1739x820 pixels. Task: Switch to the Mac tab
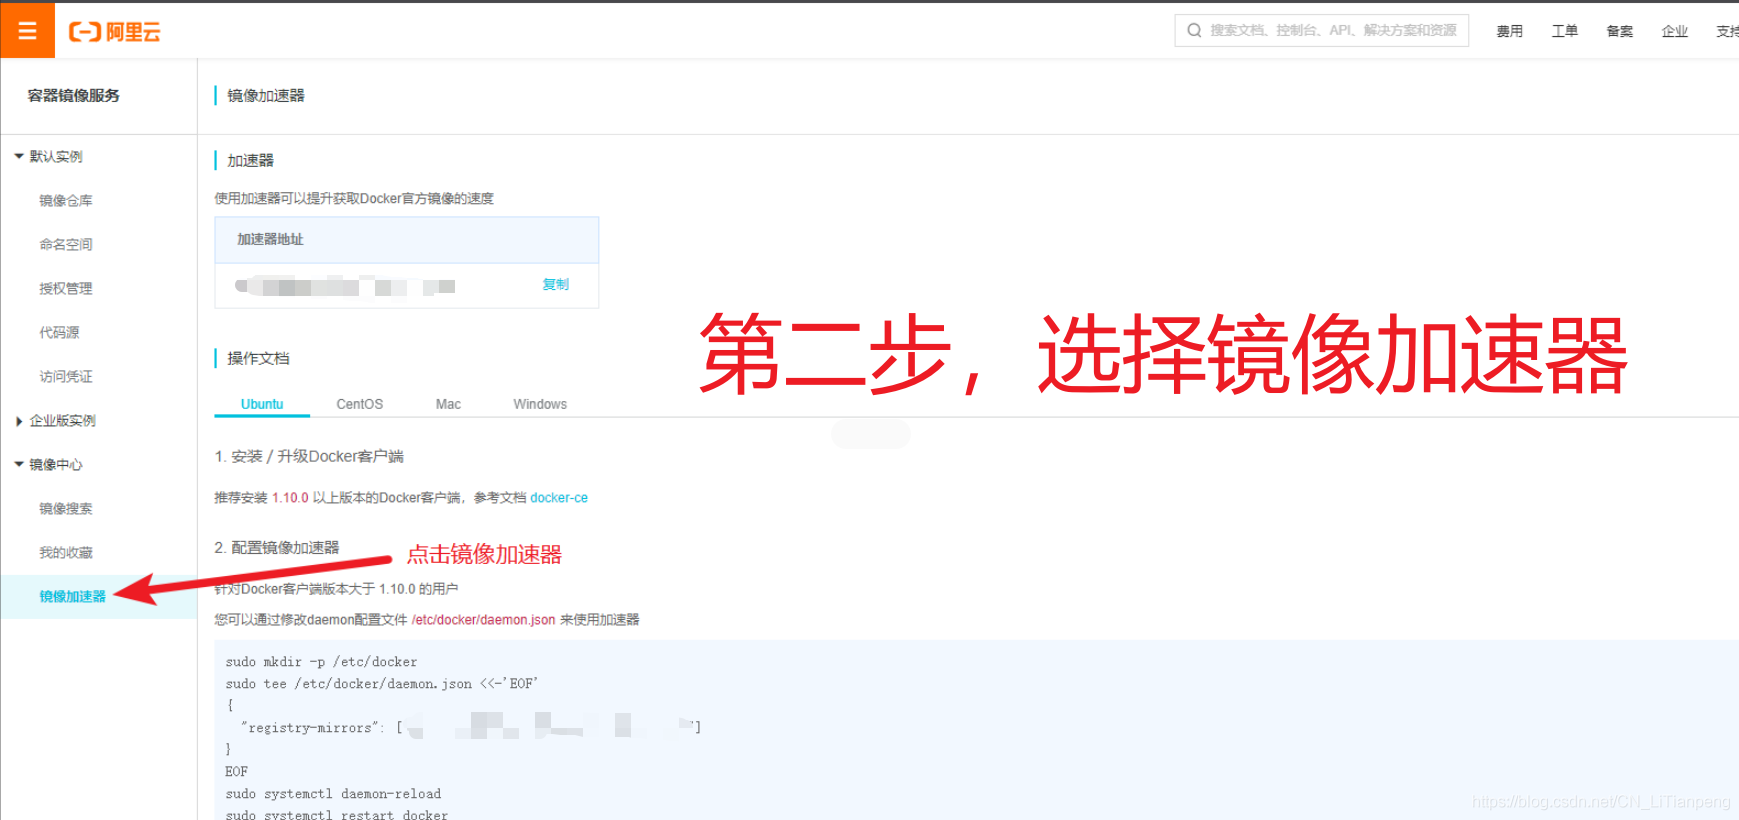(x=448, y=404)
